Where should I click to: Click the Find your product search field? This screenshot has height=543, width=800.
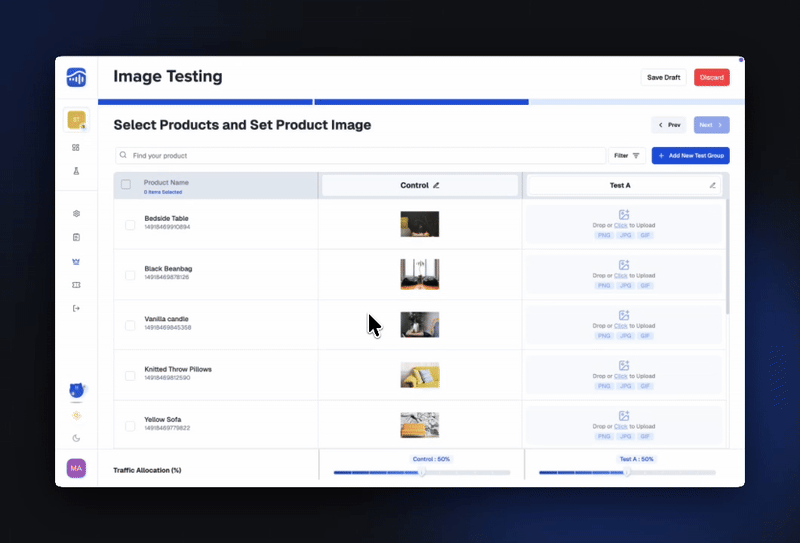pos(361,156)
